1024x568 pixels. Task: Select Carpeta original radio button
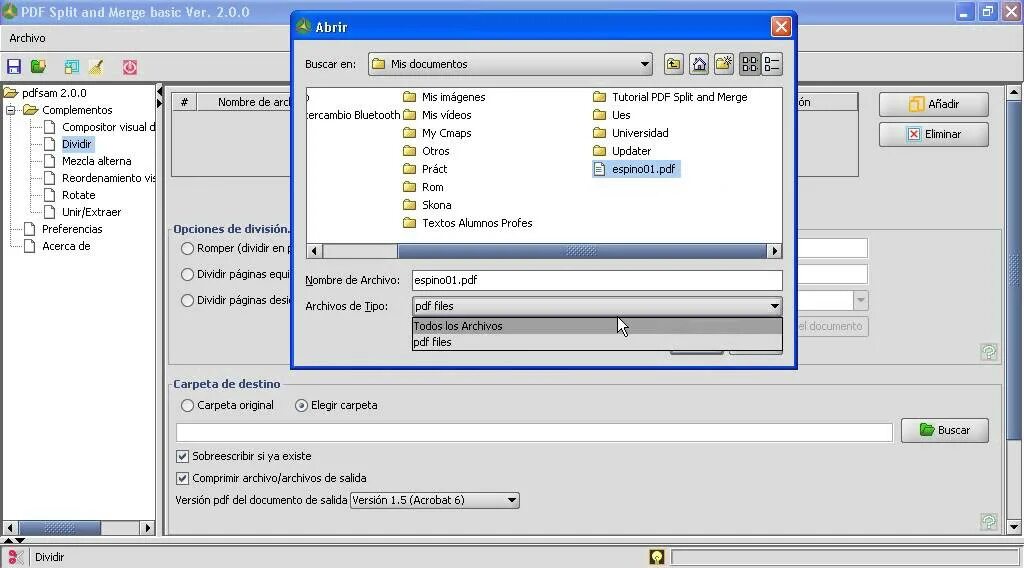click(187, 405)
